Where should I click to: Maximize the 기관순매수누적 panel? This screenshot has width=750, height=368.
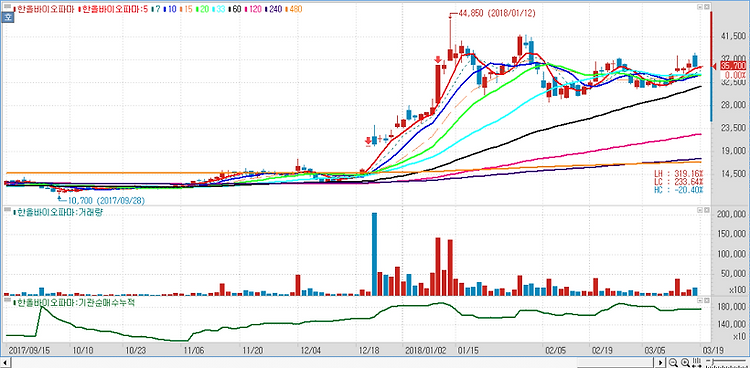tap(706, 300)
